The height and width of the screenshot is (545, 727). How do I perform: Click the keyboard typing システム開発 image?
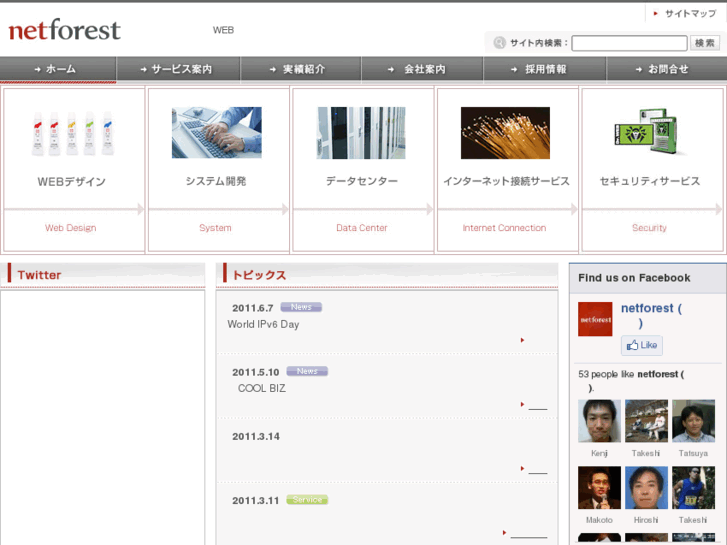pyautogui.click(x=217, y=133)
